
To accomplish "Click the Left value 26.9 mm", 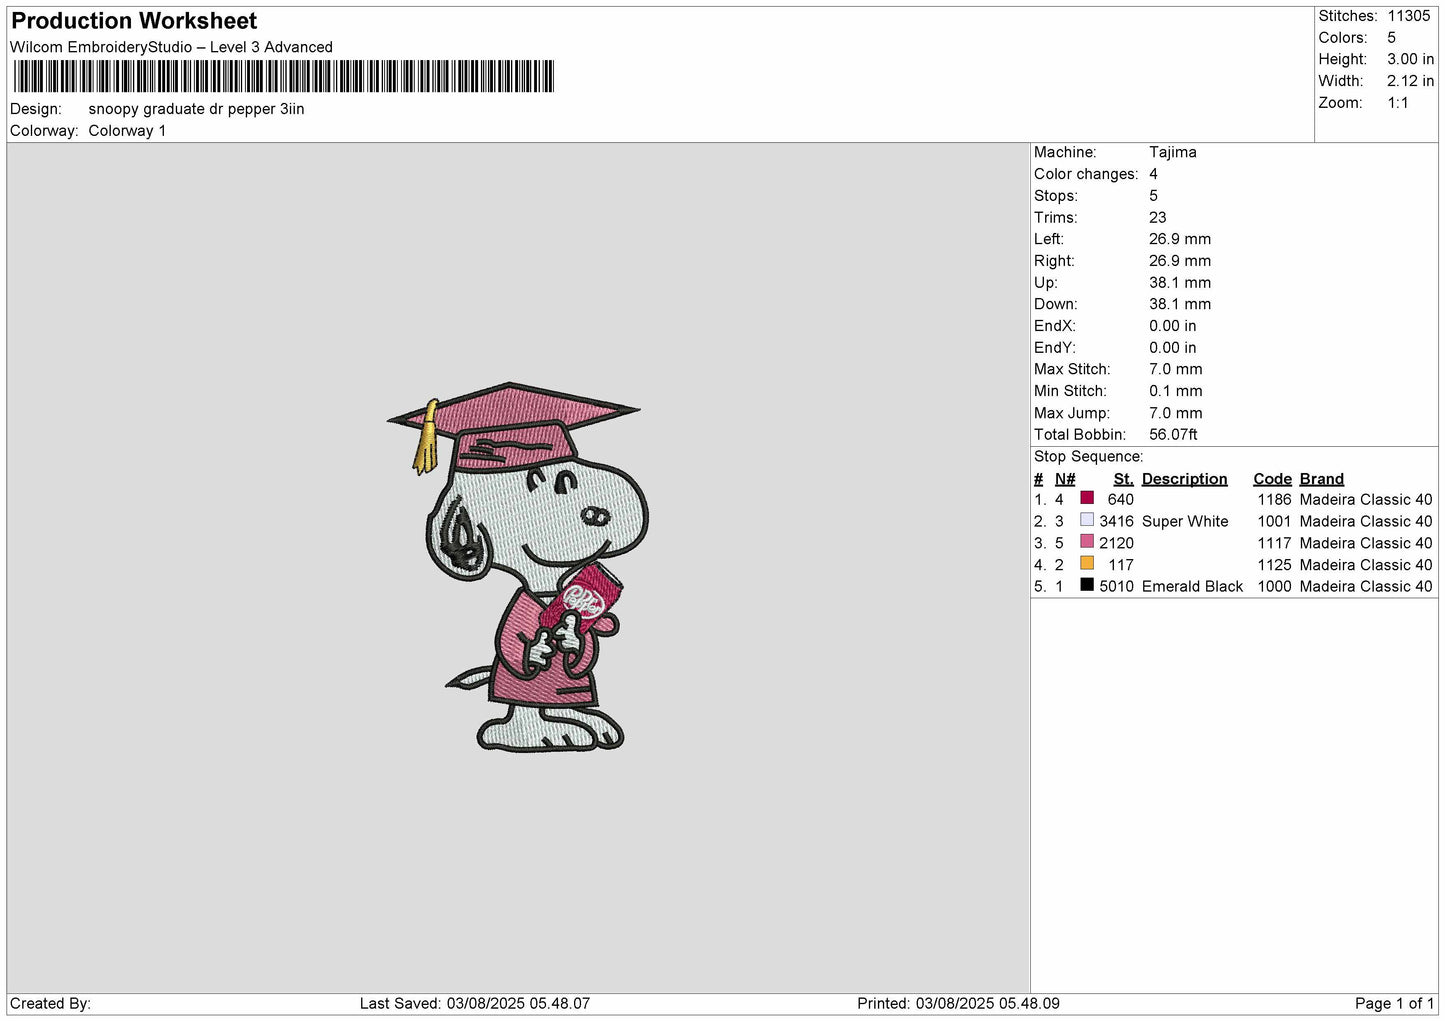I will (1180, 239).
